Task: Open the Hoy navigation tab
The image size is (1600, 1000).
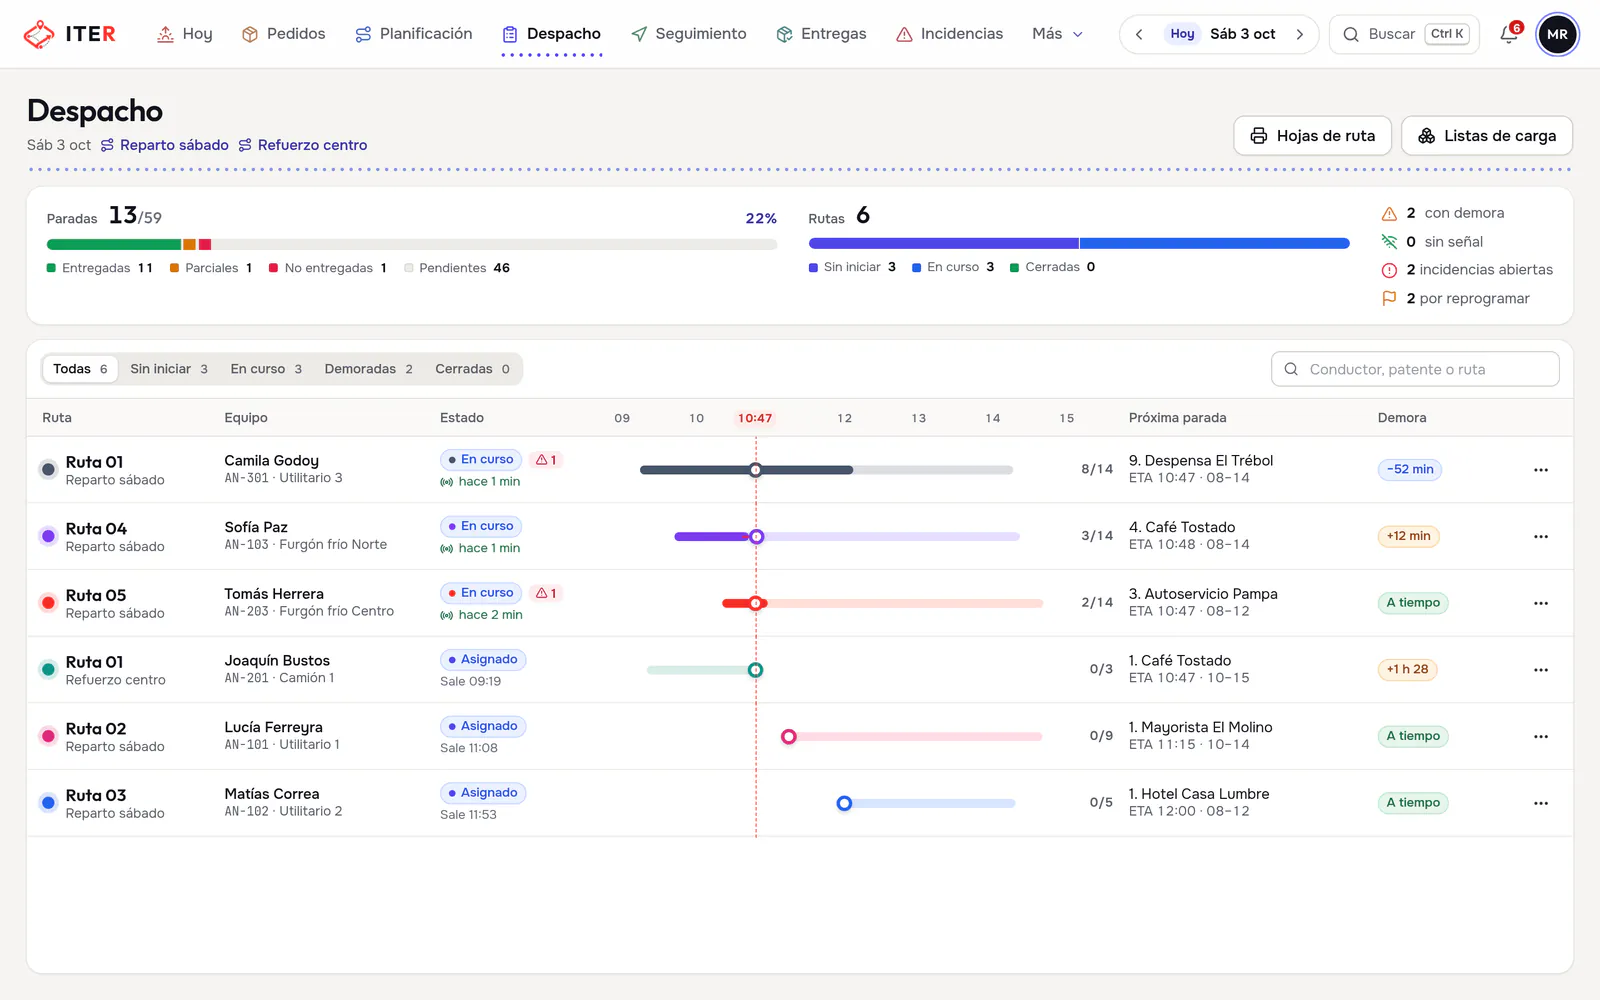Action: coord(185,34)
